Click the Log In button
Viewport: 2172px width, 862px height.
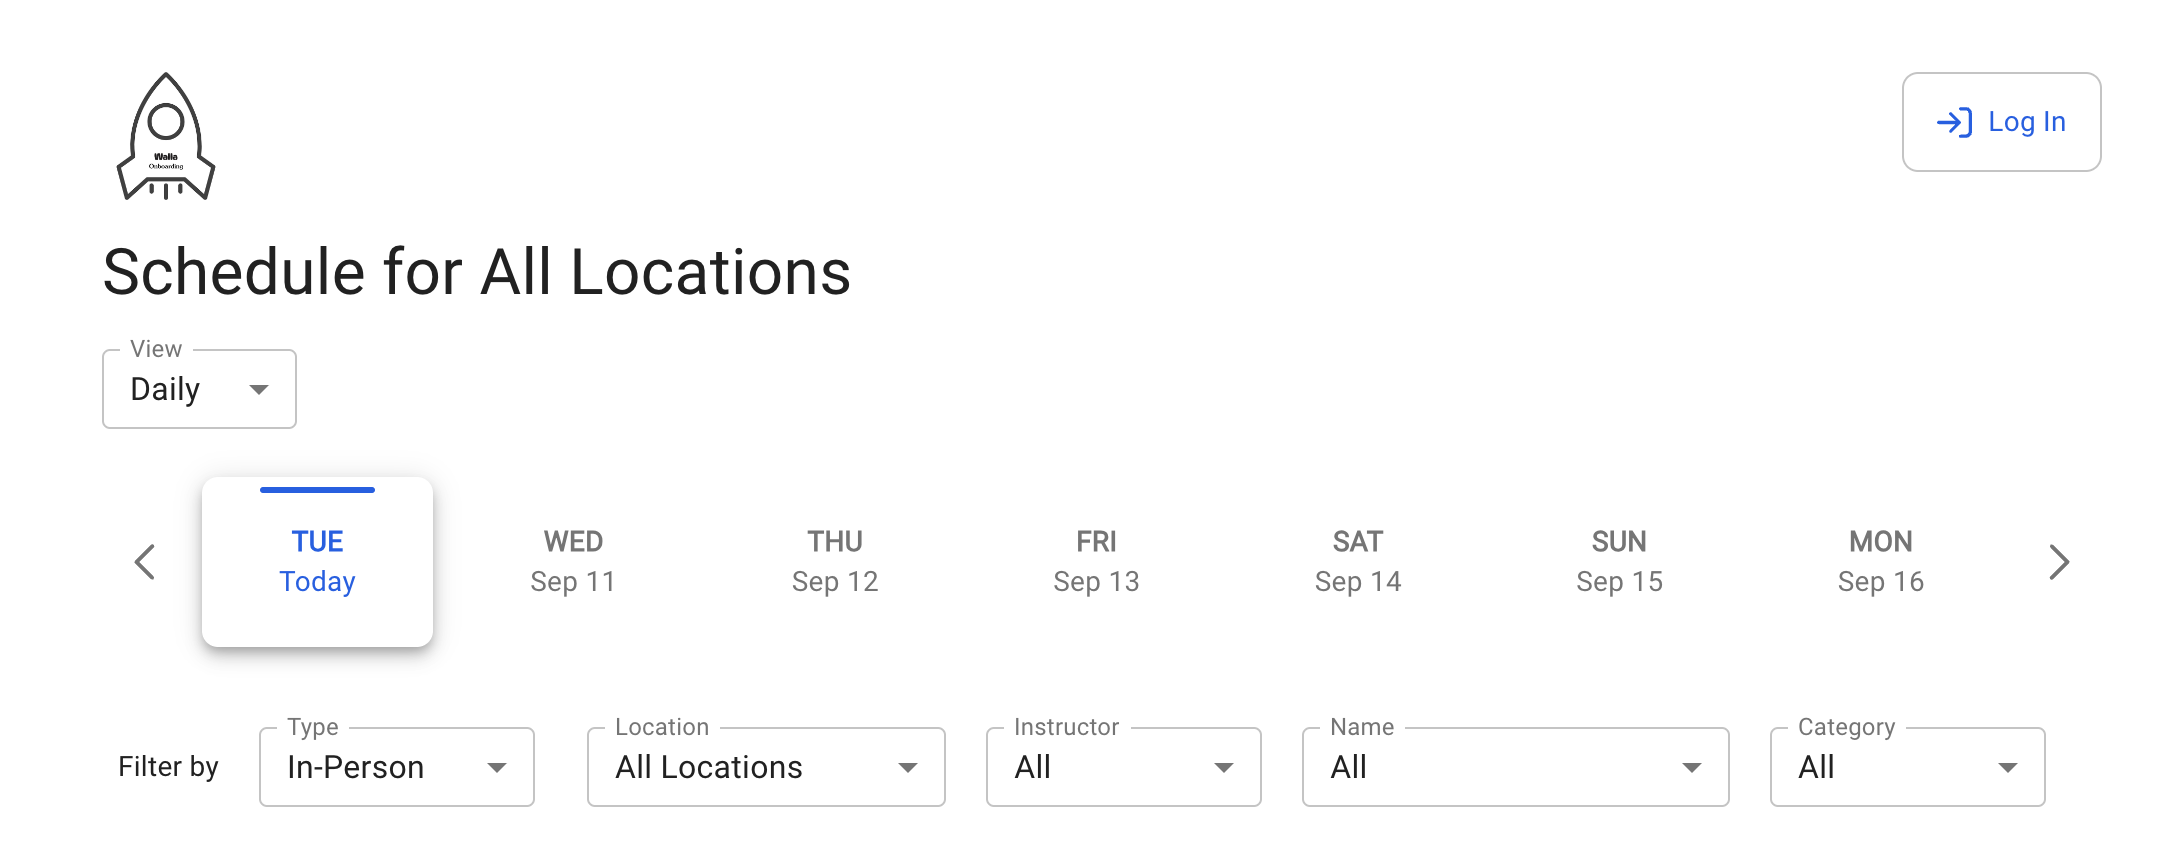coord(2001,122)
